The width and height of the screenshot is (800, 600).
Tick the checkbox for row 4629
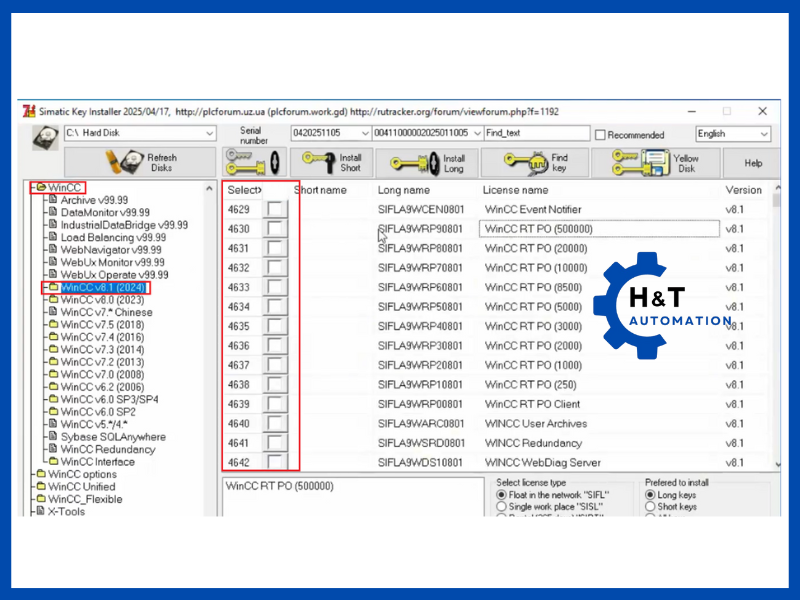[274, 210]
